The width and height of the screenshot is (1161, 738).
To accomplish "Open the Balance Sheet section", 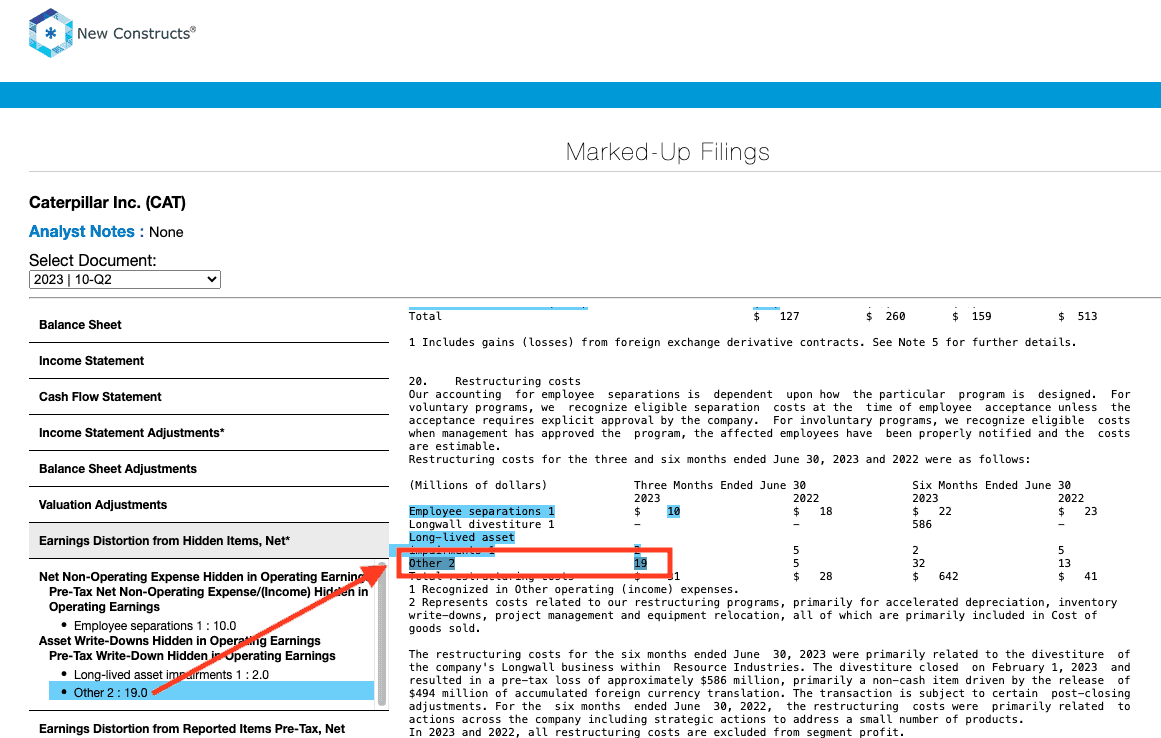I will coord(209,325).
